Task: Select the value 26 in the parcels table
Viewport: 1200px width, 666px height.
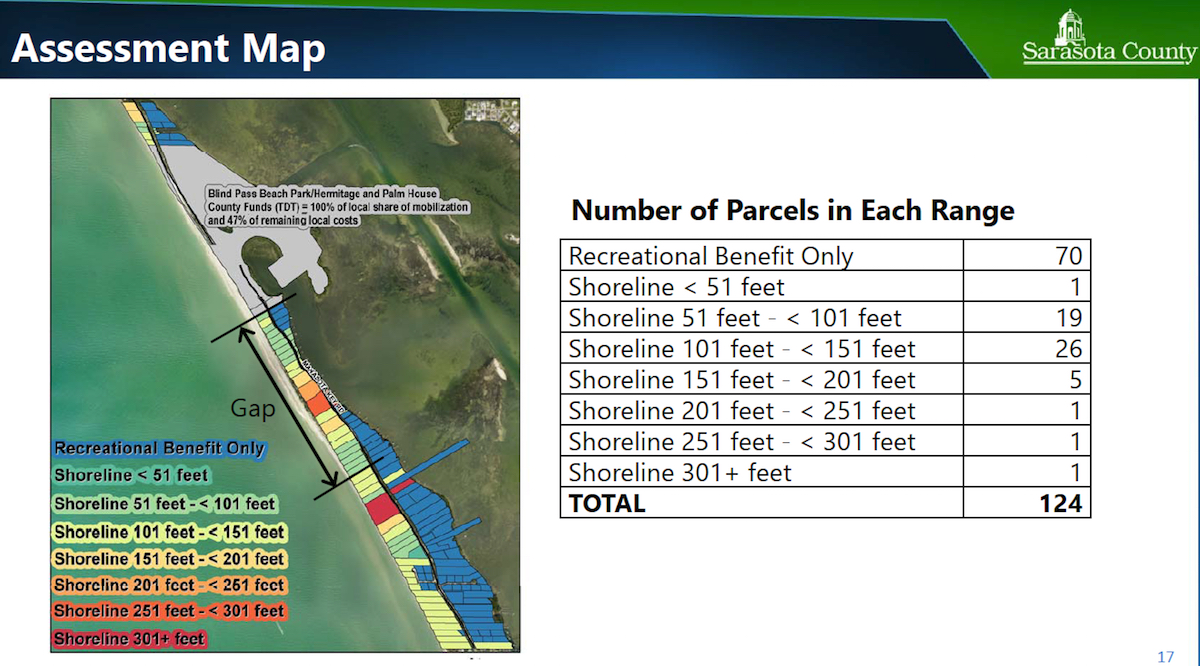Action: [x=1068, y=349]
